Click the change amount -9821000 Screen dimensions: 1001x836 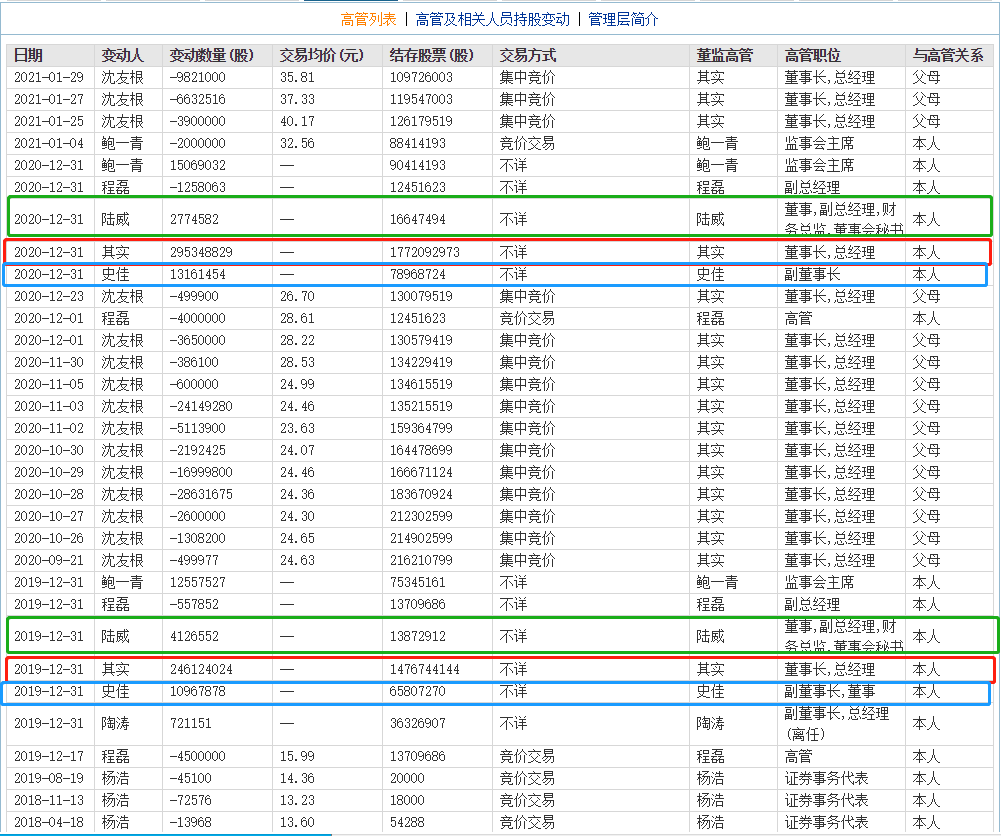(198, 78)
